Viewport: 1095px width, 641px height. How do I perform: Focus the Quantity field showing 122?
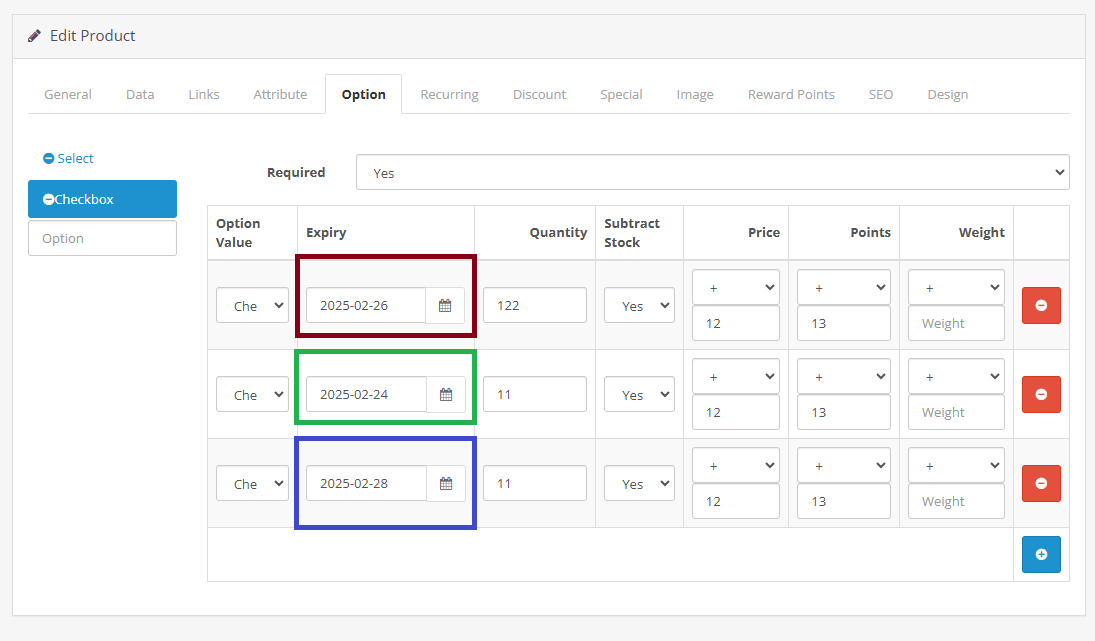point(534,306)
